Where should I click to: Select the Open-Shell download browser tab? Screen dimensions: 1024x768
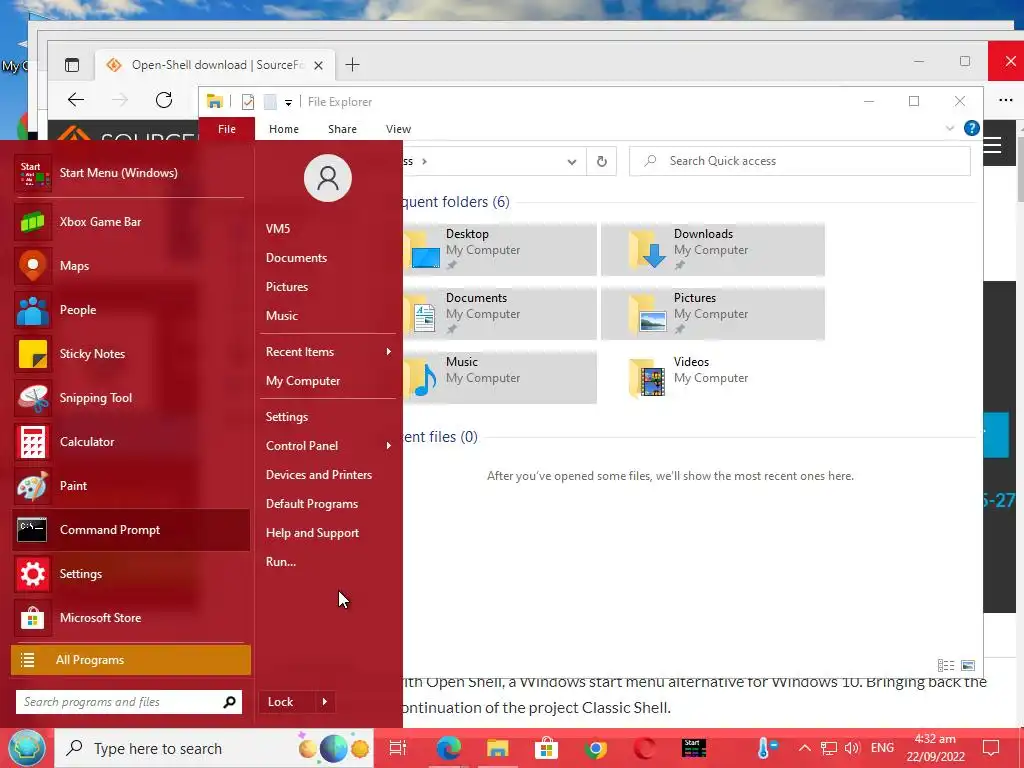214,65
